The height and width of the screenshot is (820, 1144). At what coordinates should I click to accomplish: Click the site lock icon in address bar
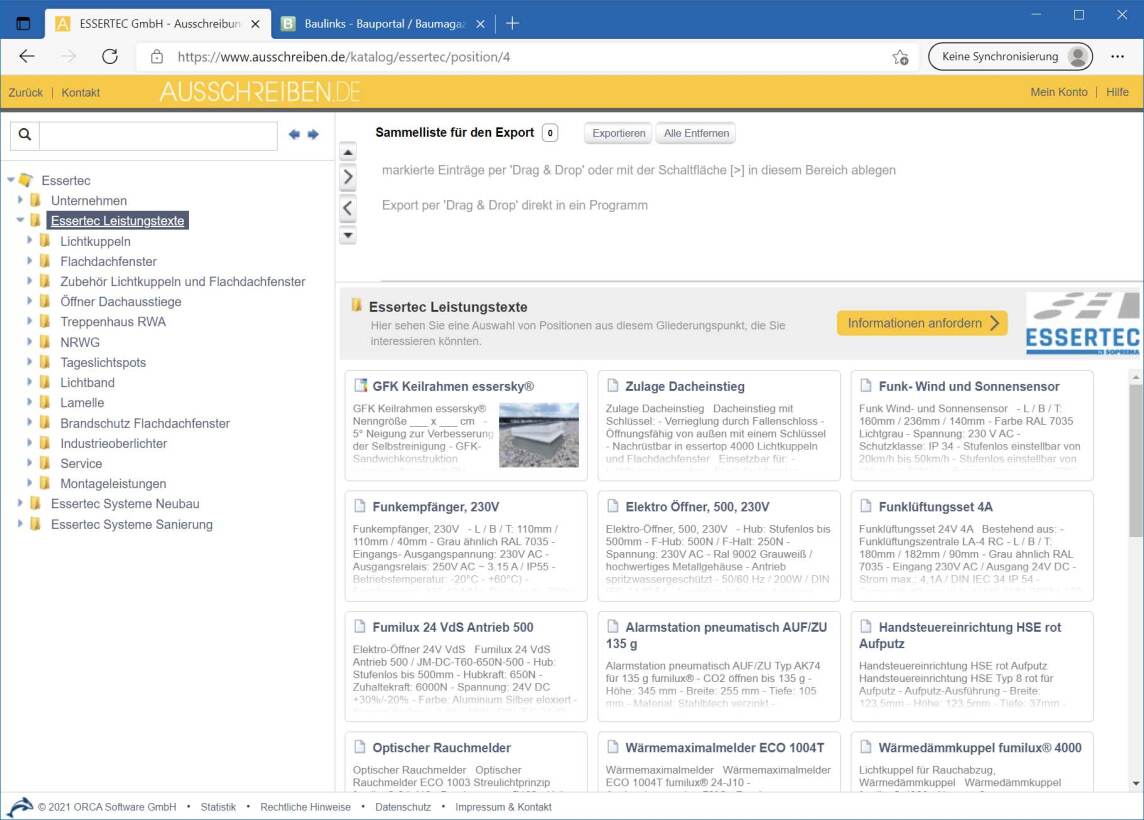pyautogui.click(x=157, y=57)
